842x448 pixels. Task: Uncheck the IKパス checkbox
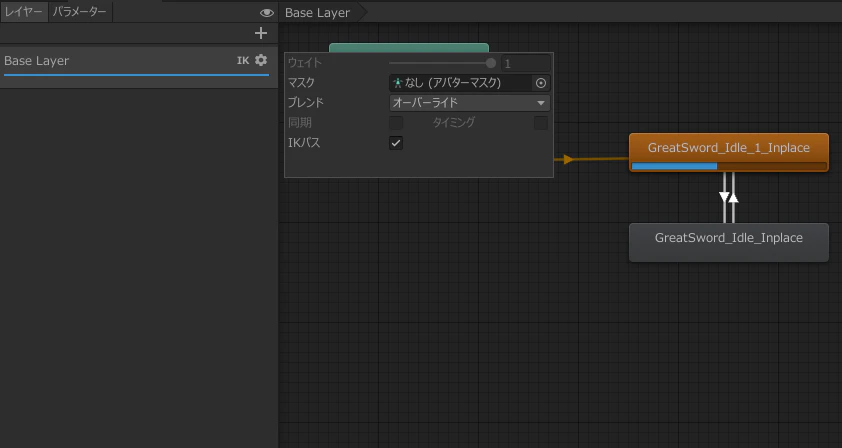point(396,143)
